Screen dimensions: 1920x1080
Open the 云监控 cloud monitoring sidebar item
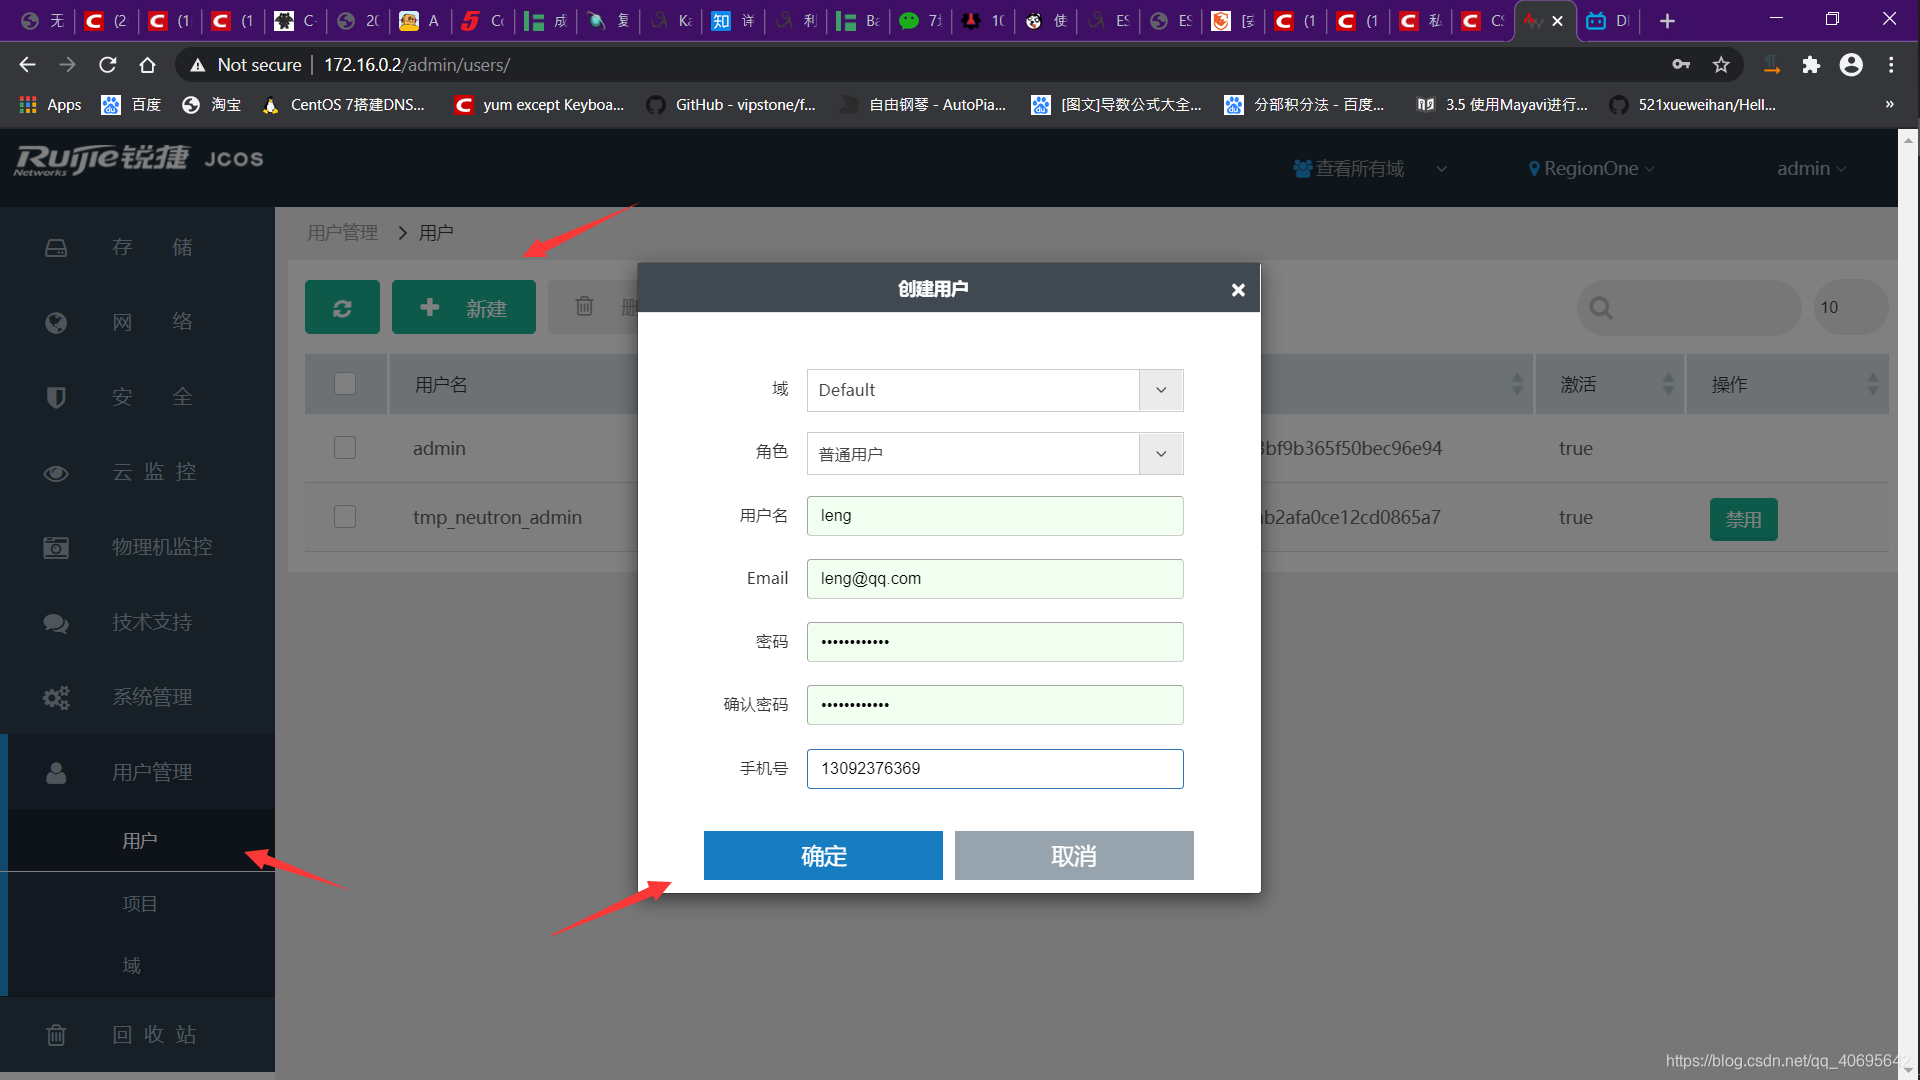[x=137, y=472]
